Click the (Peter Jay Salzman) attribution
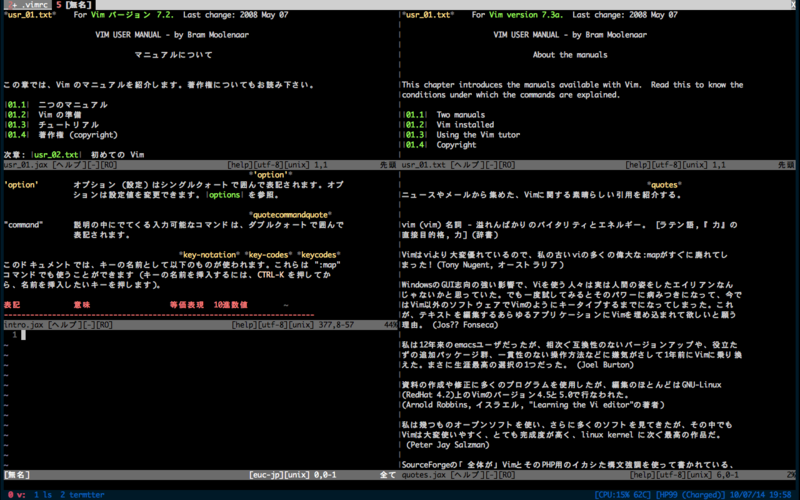 [448, 445]
